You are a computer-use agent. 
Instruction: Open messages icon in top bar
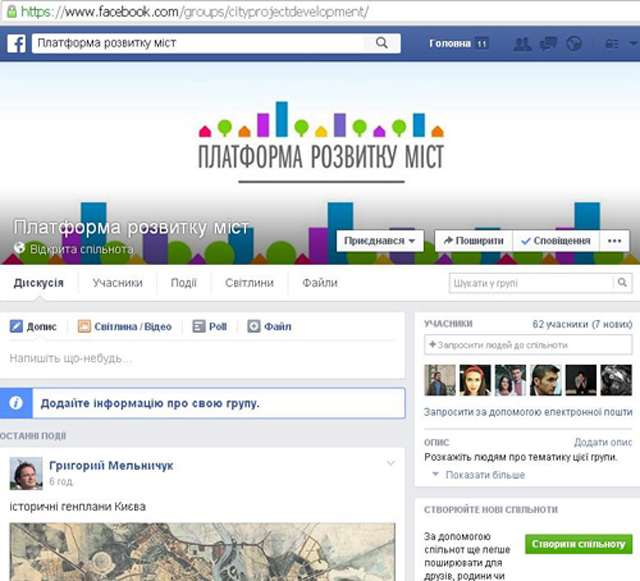pyautogui.click(x=548, y=44)
